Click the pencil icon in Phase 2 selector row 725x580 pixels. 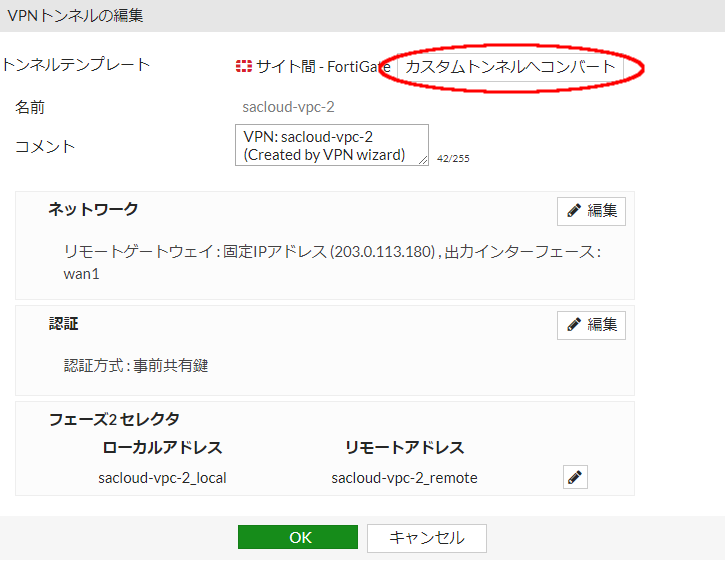point(575,478)
